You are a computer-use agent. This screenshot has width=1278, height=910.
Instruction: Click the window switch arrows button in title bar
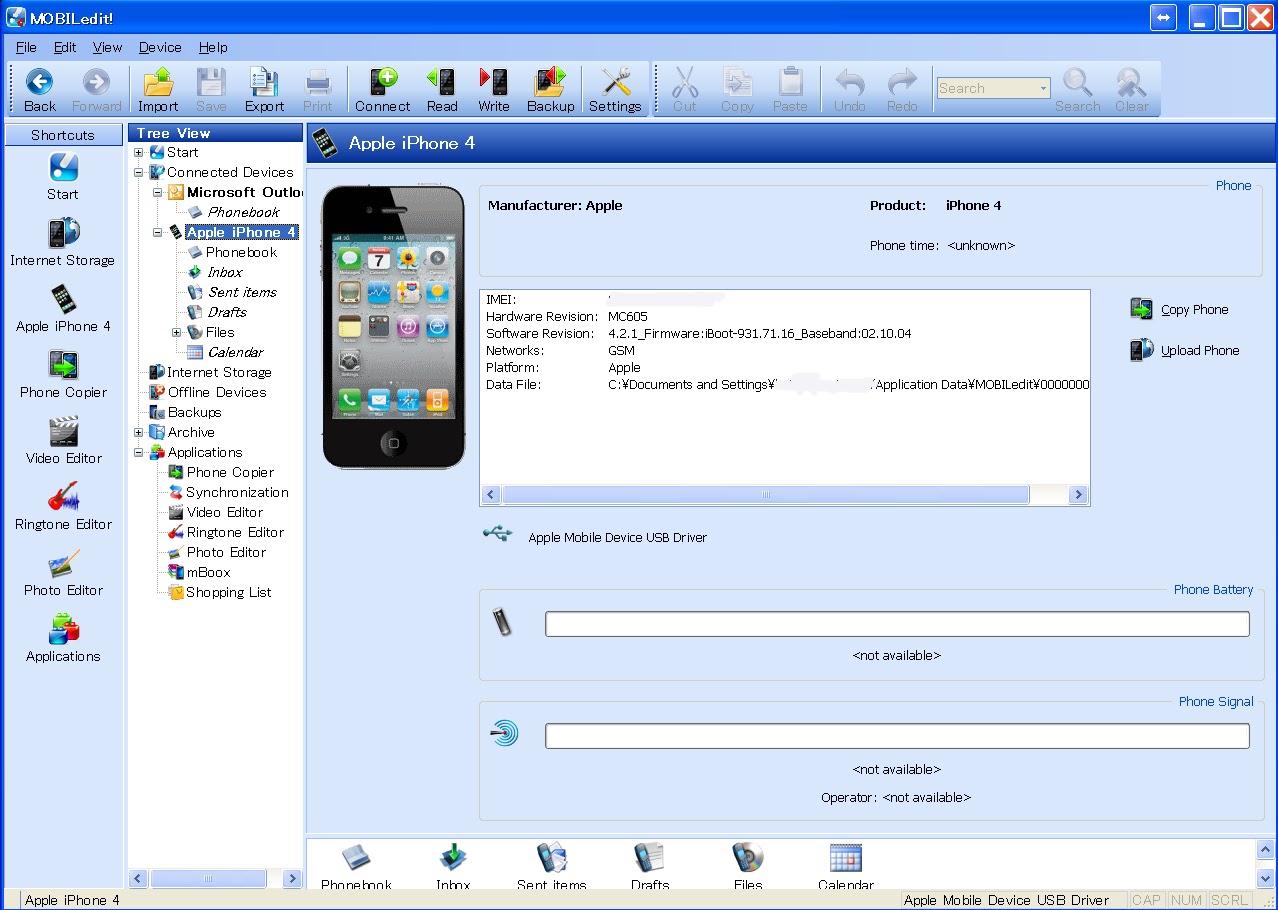pyautogui.click(x=1163, y=17)
